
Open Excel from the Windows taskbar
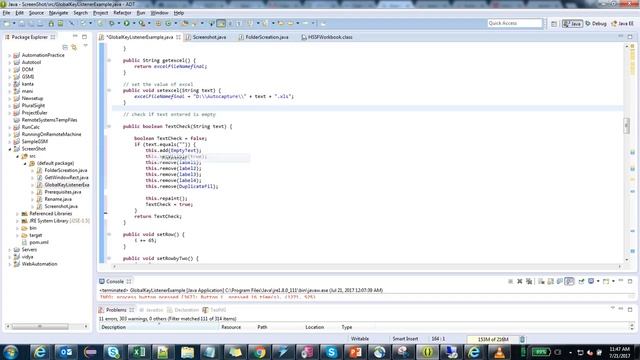tap(139, 352)
